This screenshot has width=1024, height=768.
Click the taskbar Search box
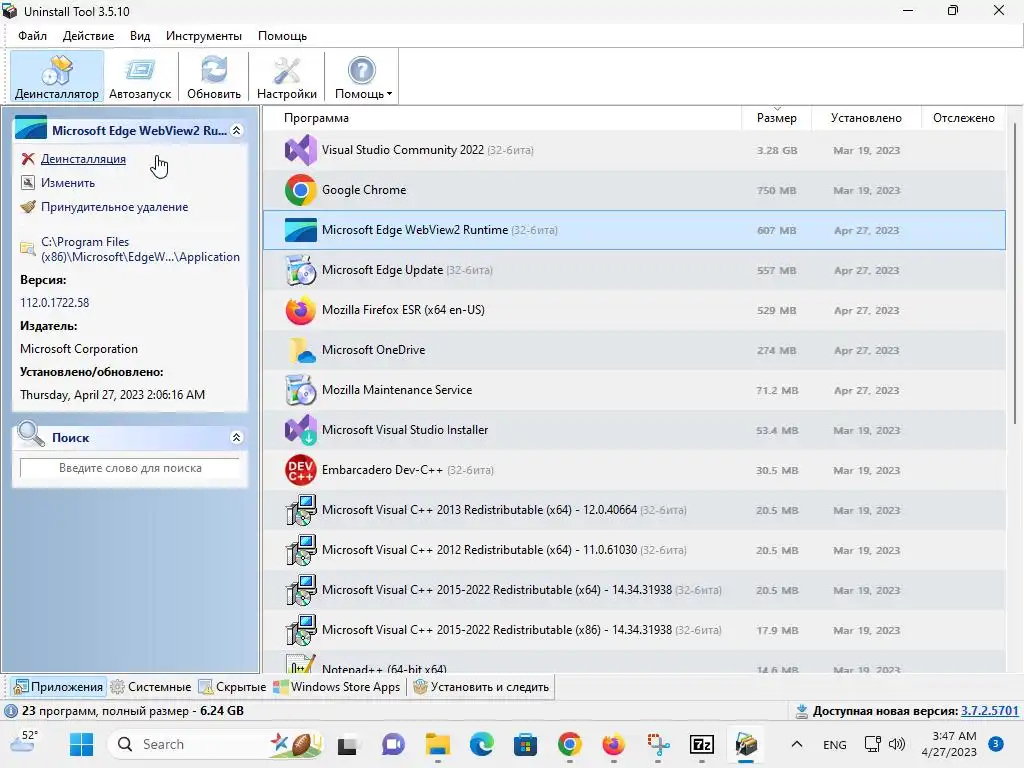216,744
